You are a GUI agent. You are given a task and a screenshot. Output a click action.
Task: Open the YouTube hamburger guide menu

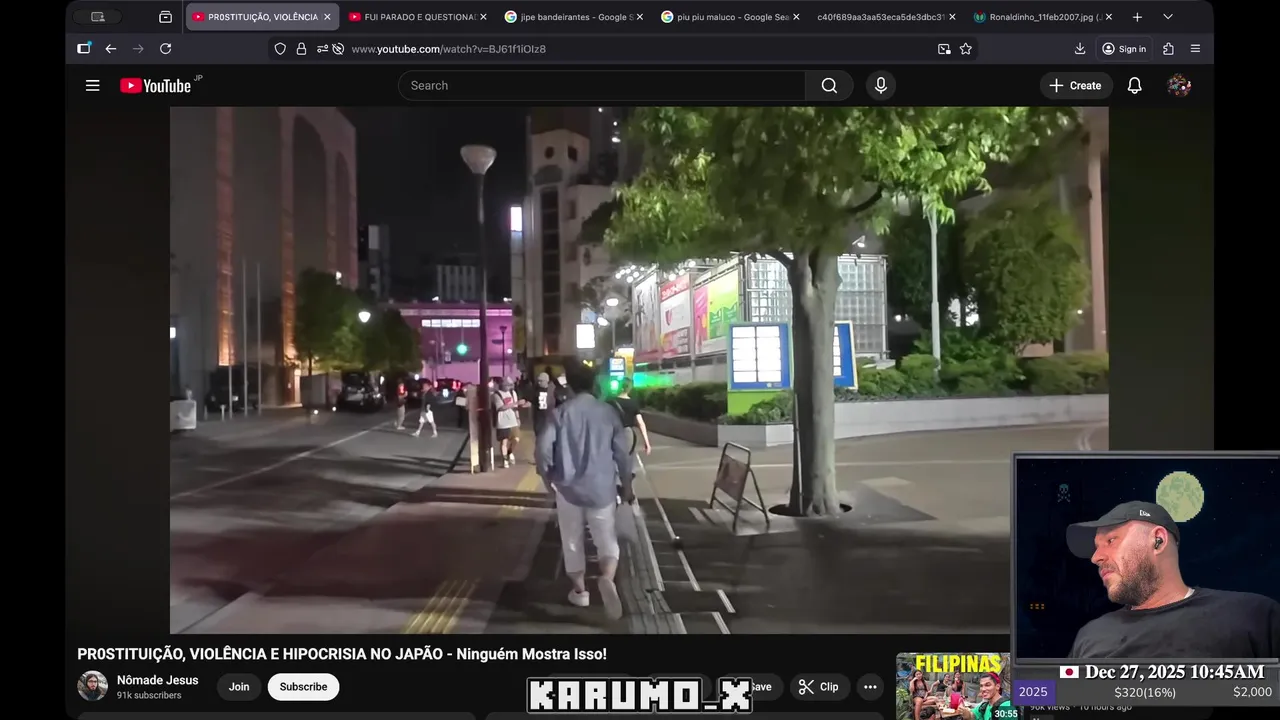93,86
